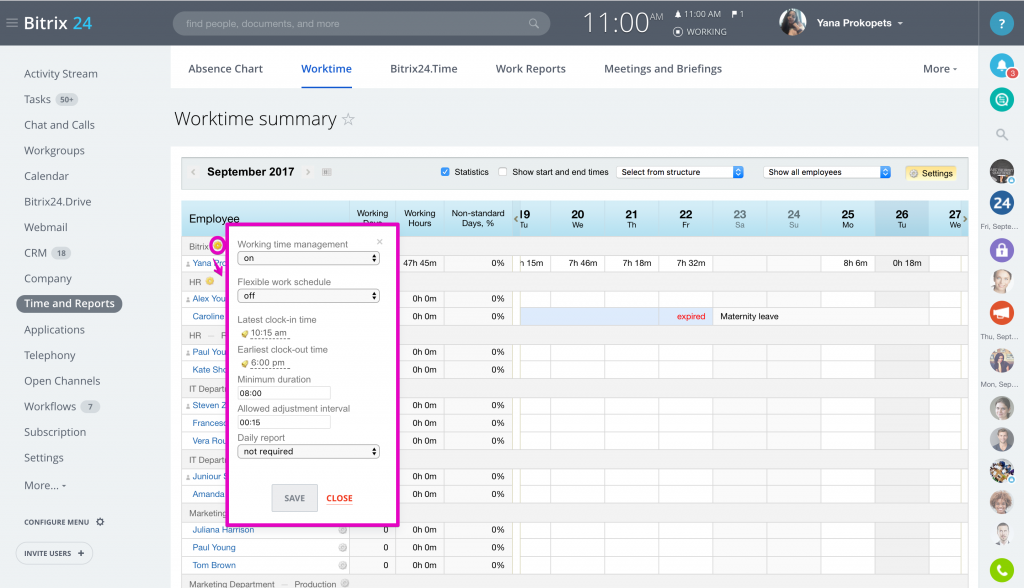Check Show start and end times

pos(502,172)
